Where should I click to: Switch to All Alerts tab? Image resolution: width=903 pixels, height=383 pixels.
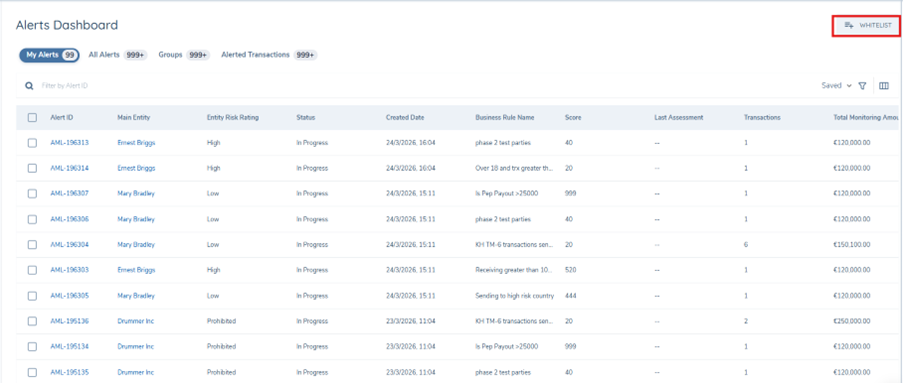click(117, 55)
